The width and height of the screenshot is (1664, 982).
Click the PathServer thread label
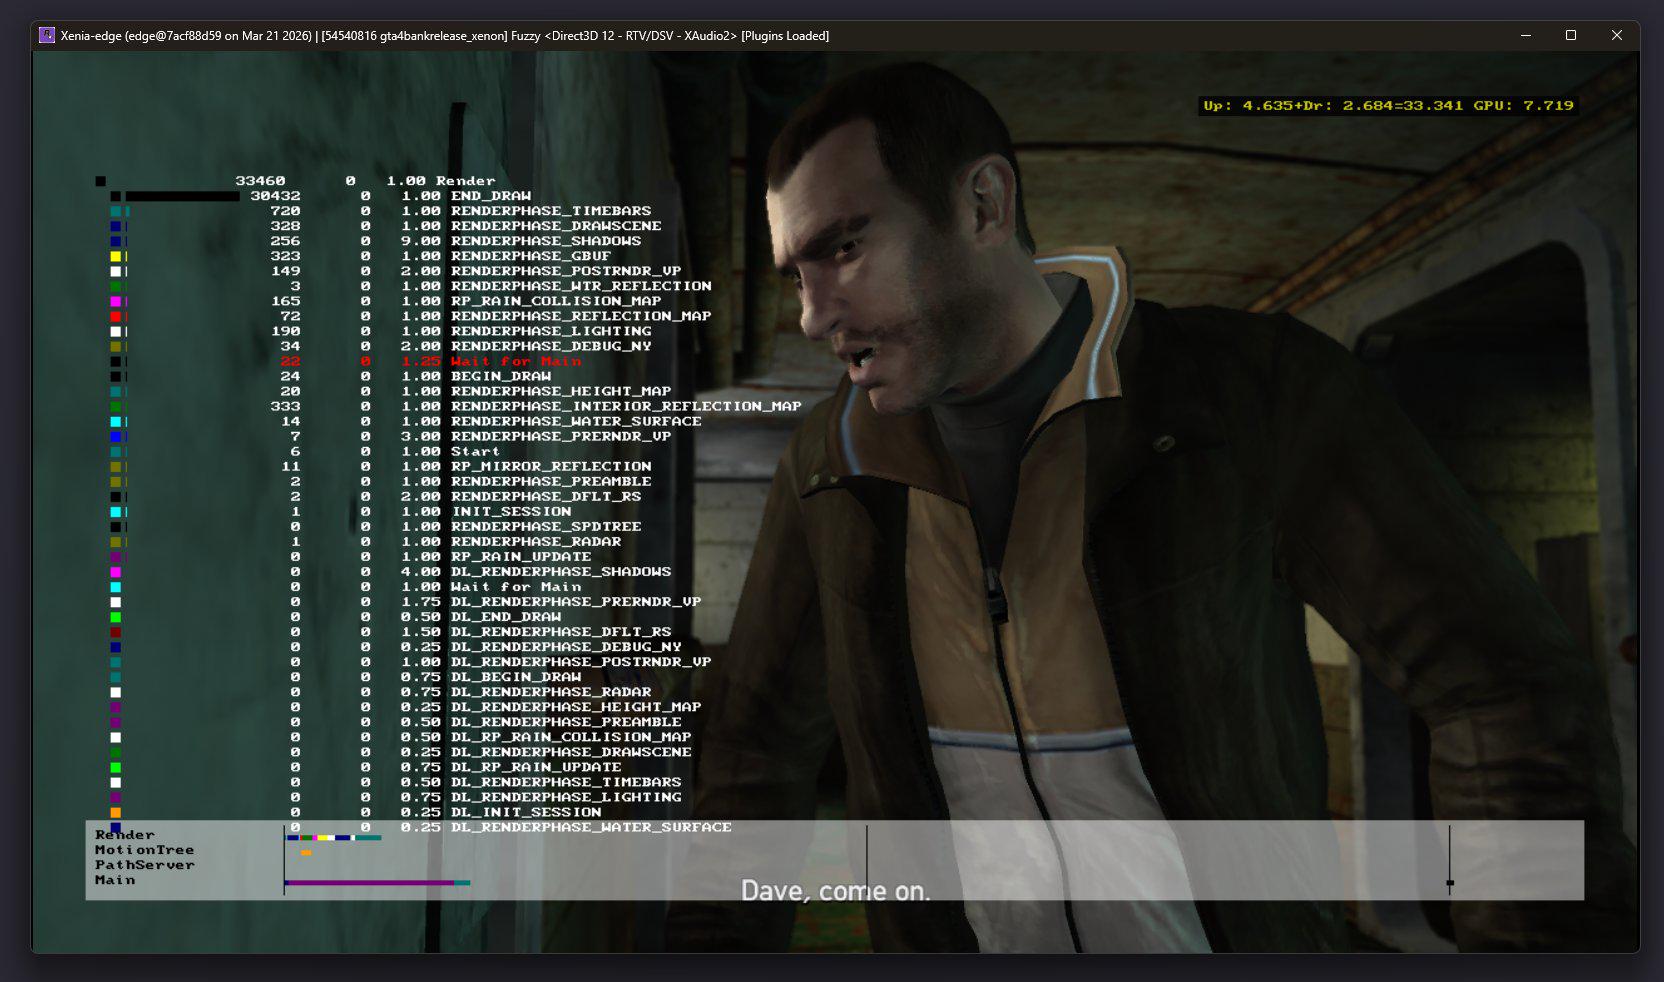coord(145,865)
